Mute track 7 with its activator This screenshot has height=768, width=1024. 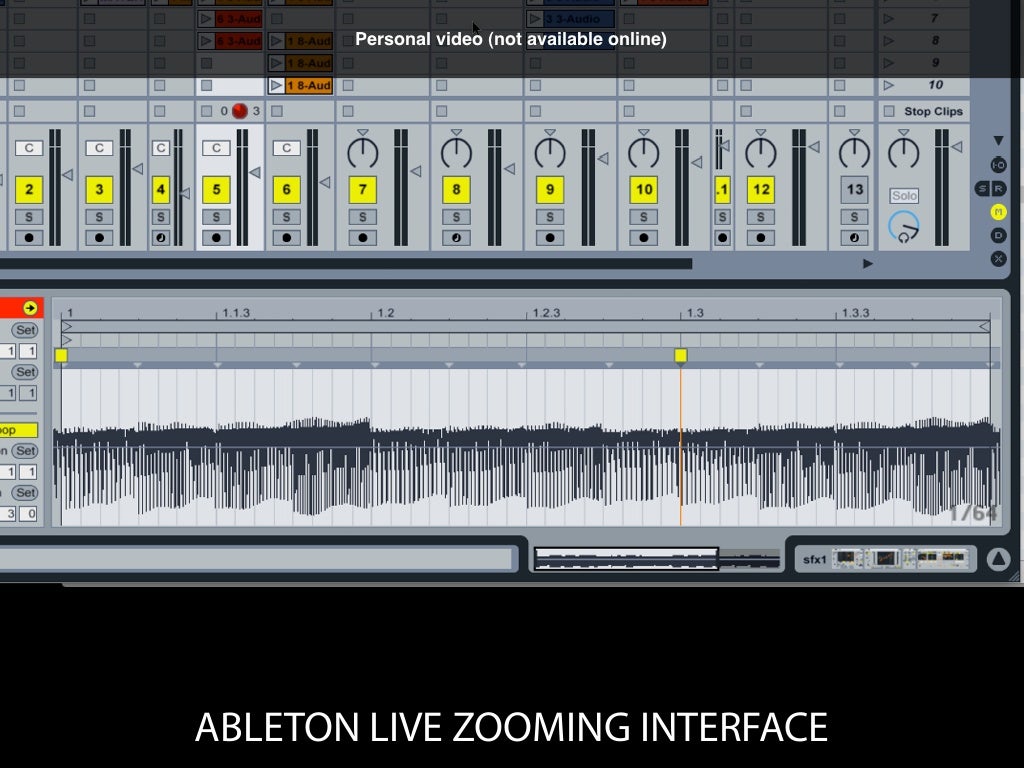point(362,189)
